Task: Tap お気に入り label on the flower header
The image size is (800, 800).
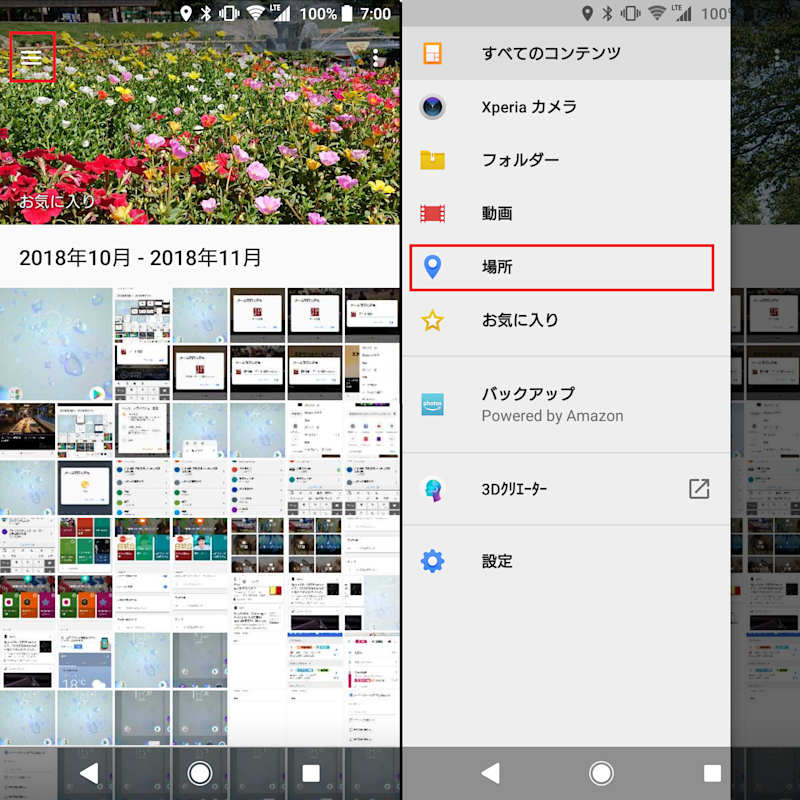Action: (x=57, y=201)
